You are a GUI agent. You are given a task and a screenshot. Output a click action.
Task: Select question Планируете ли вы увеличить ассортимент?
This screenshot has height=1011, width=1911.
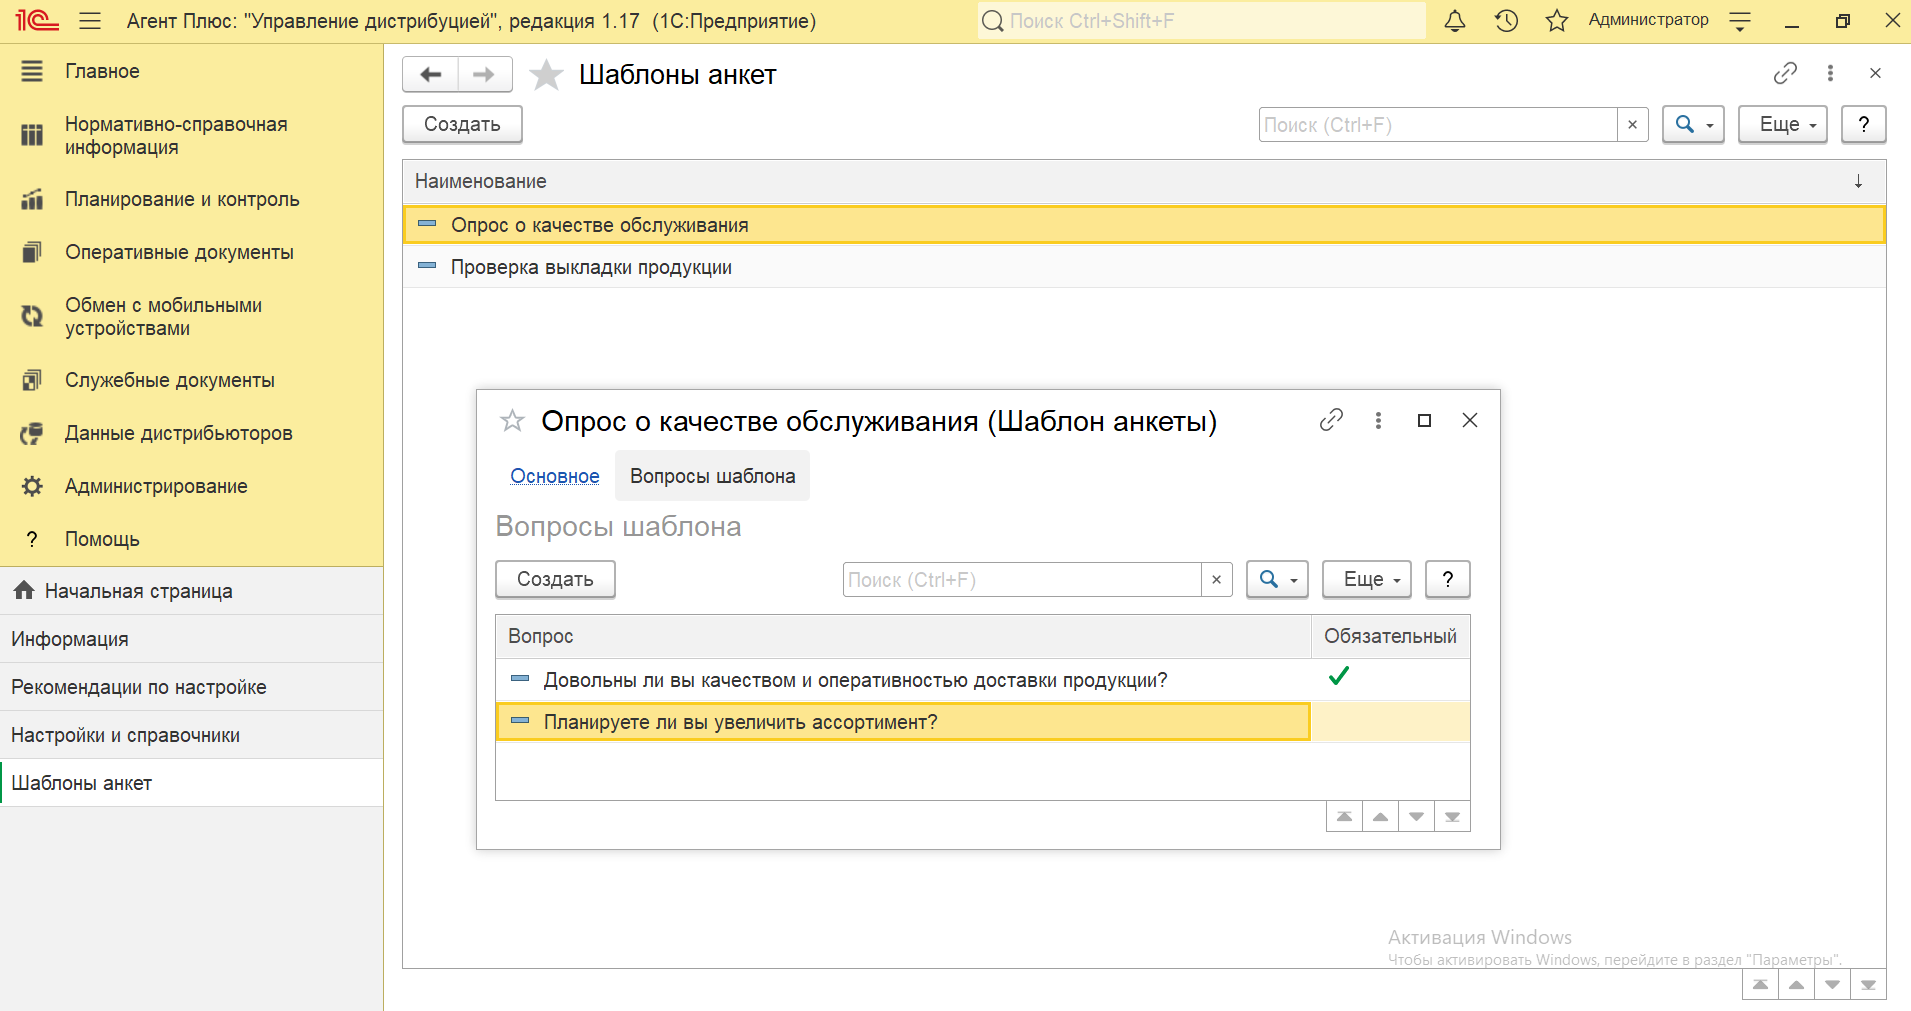(x=903, y=722)
